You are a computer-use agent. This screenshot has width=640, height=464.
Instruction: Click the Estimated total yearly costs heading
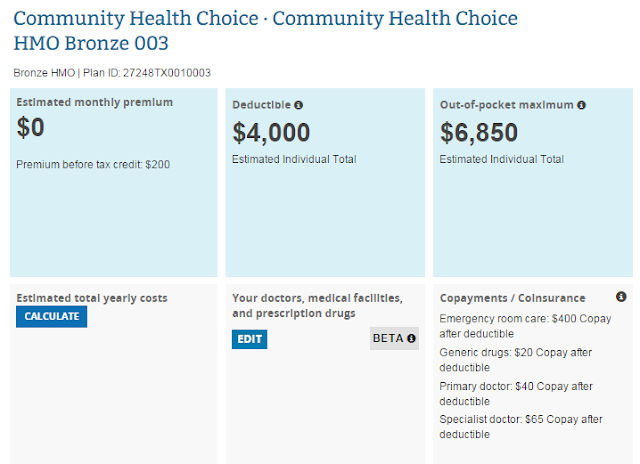coord(92,298)
